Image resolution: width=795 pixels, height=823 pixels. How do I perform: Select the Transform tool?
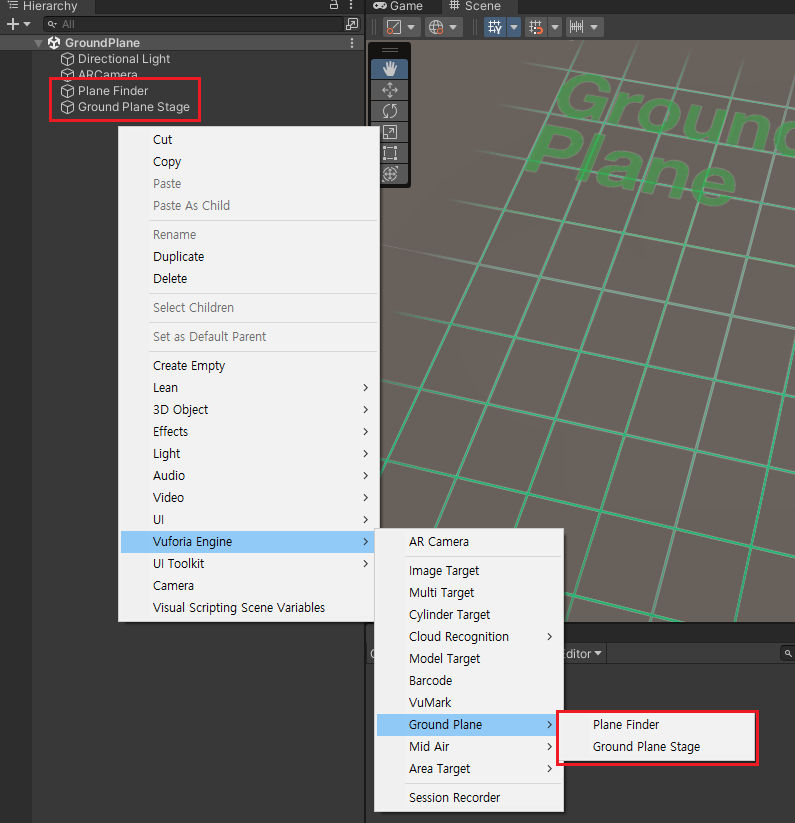(389, 173)
